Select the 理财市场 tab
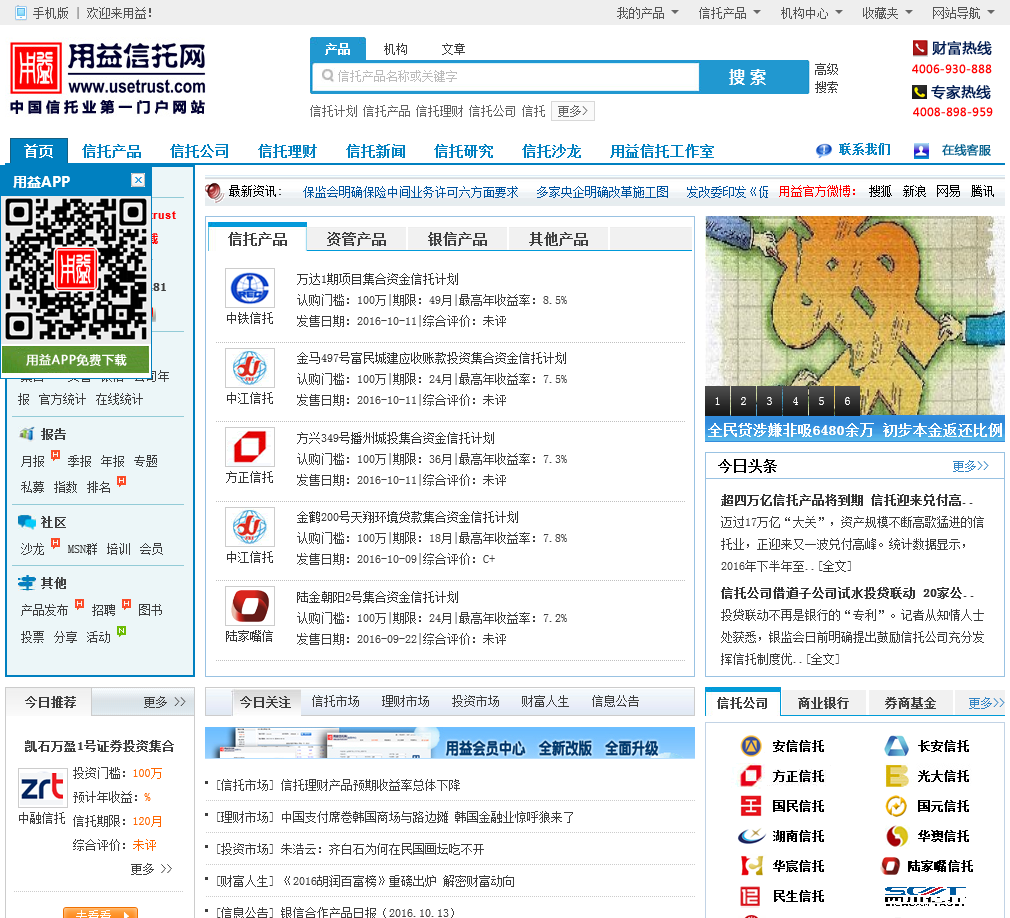Viewport: 1010px width, 918px height. (405, 702)
